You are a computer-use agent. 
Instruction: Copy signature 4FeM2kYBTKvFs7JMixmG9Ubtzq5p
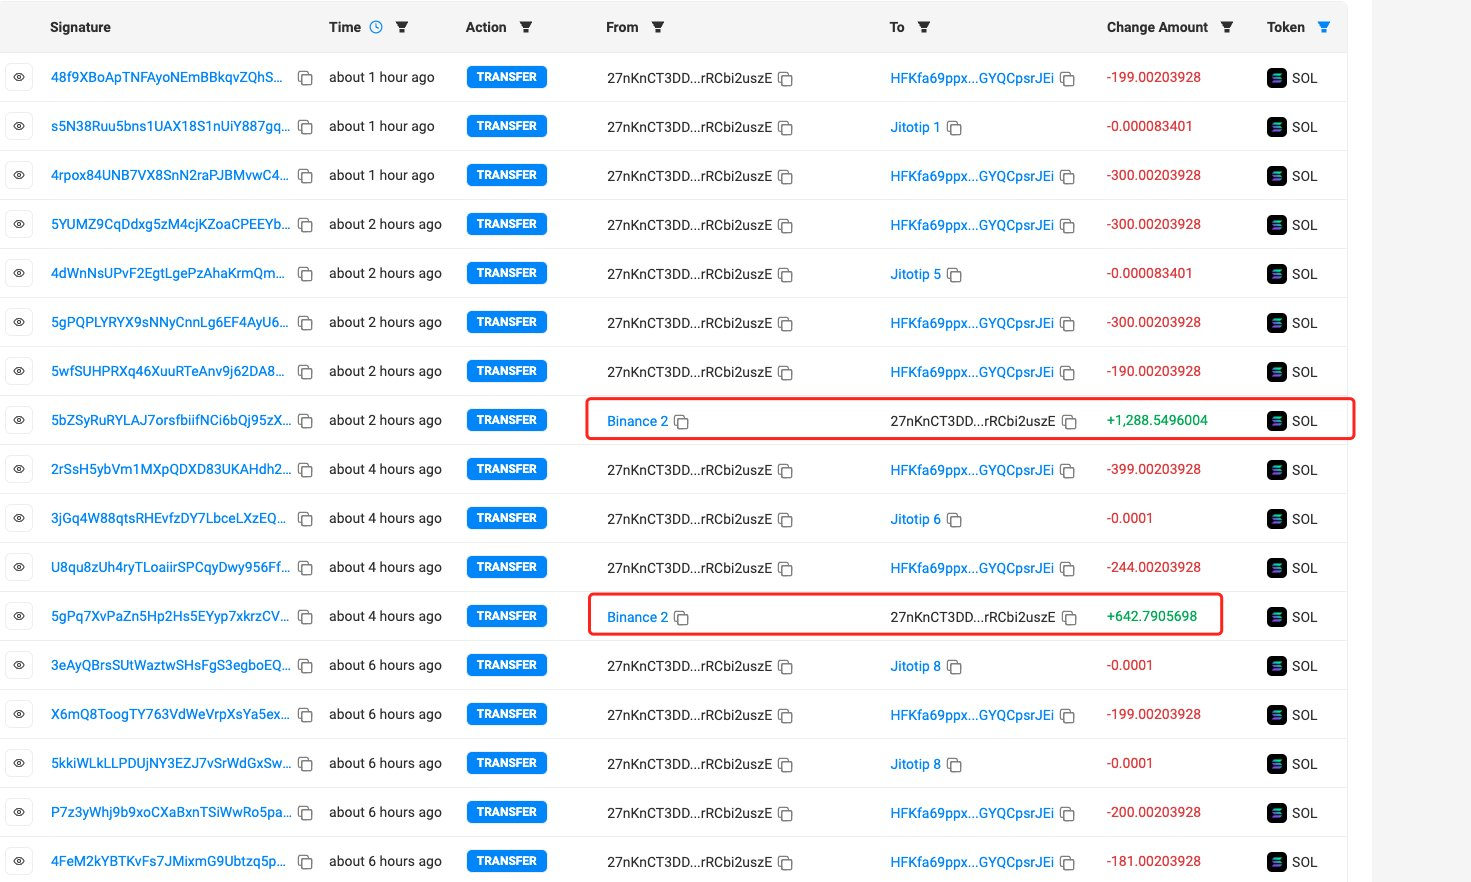[x=306, y=862]
